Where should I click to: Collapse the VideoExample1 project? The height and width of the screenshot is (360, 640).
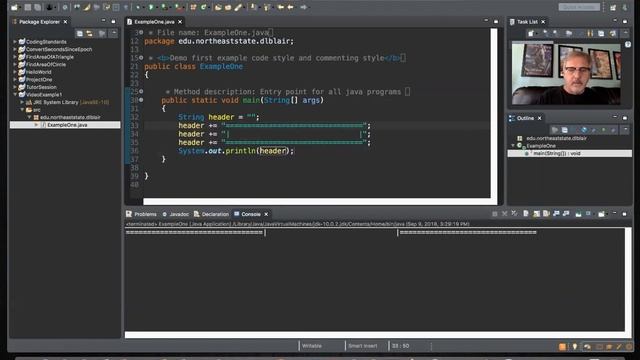coord(15,94)
